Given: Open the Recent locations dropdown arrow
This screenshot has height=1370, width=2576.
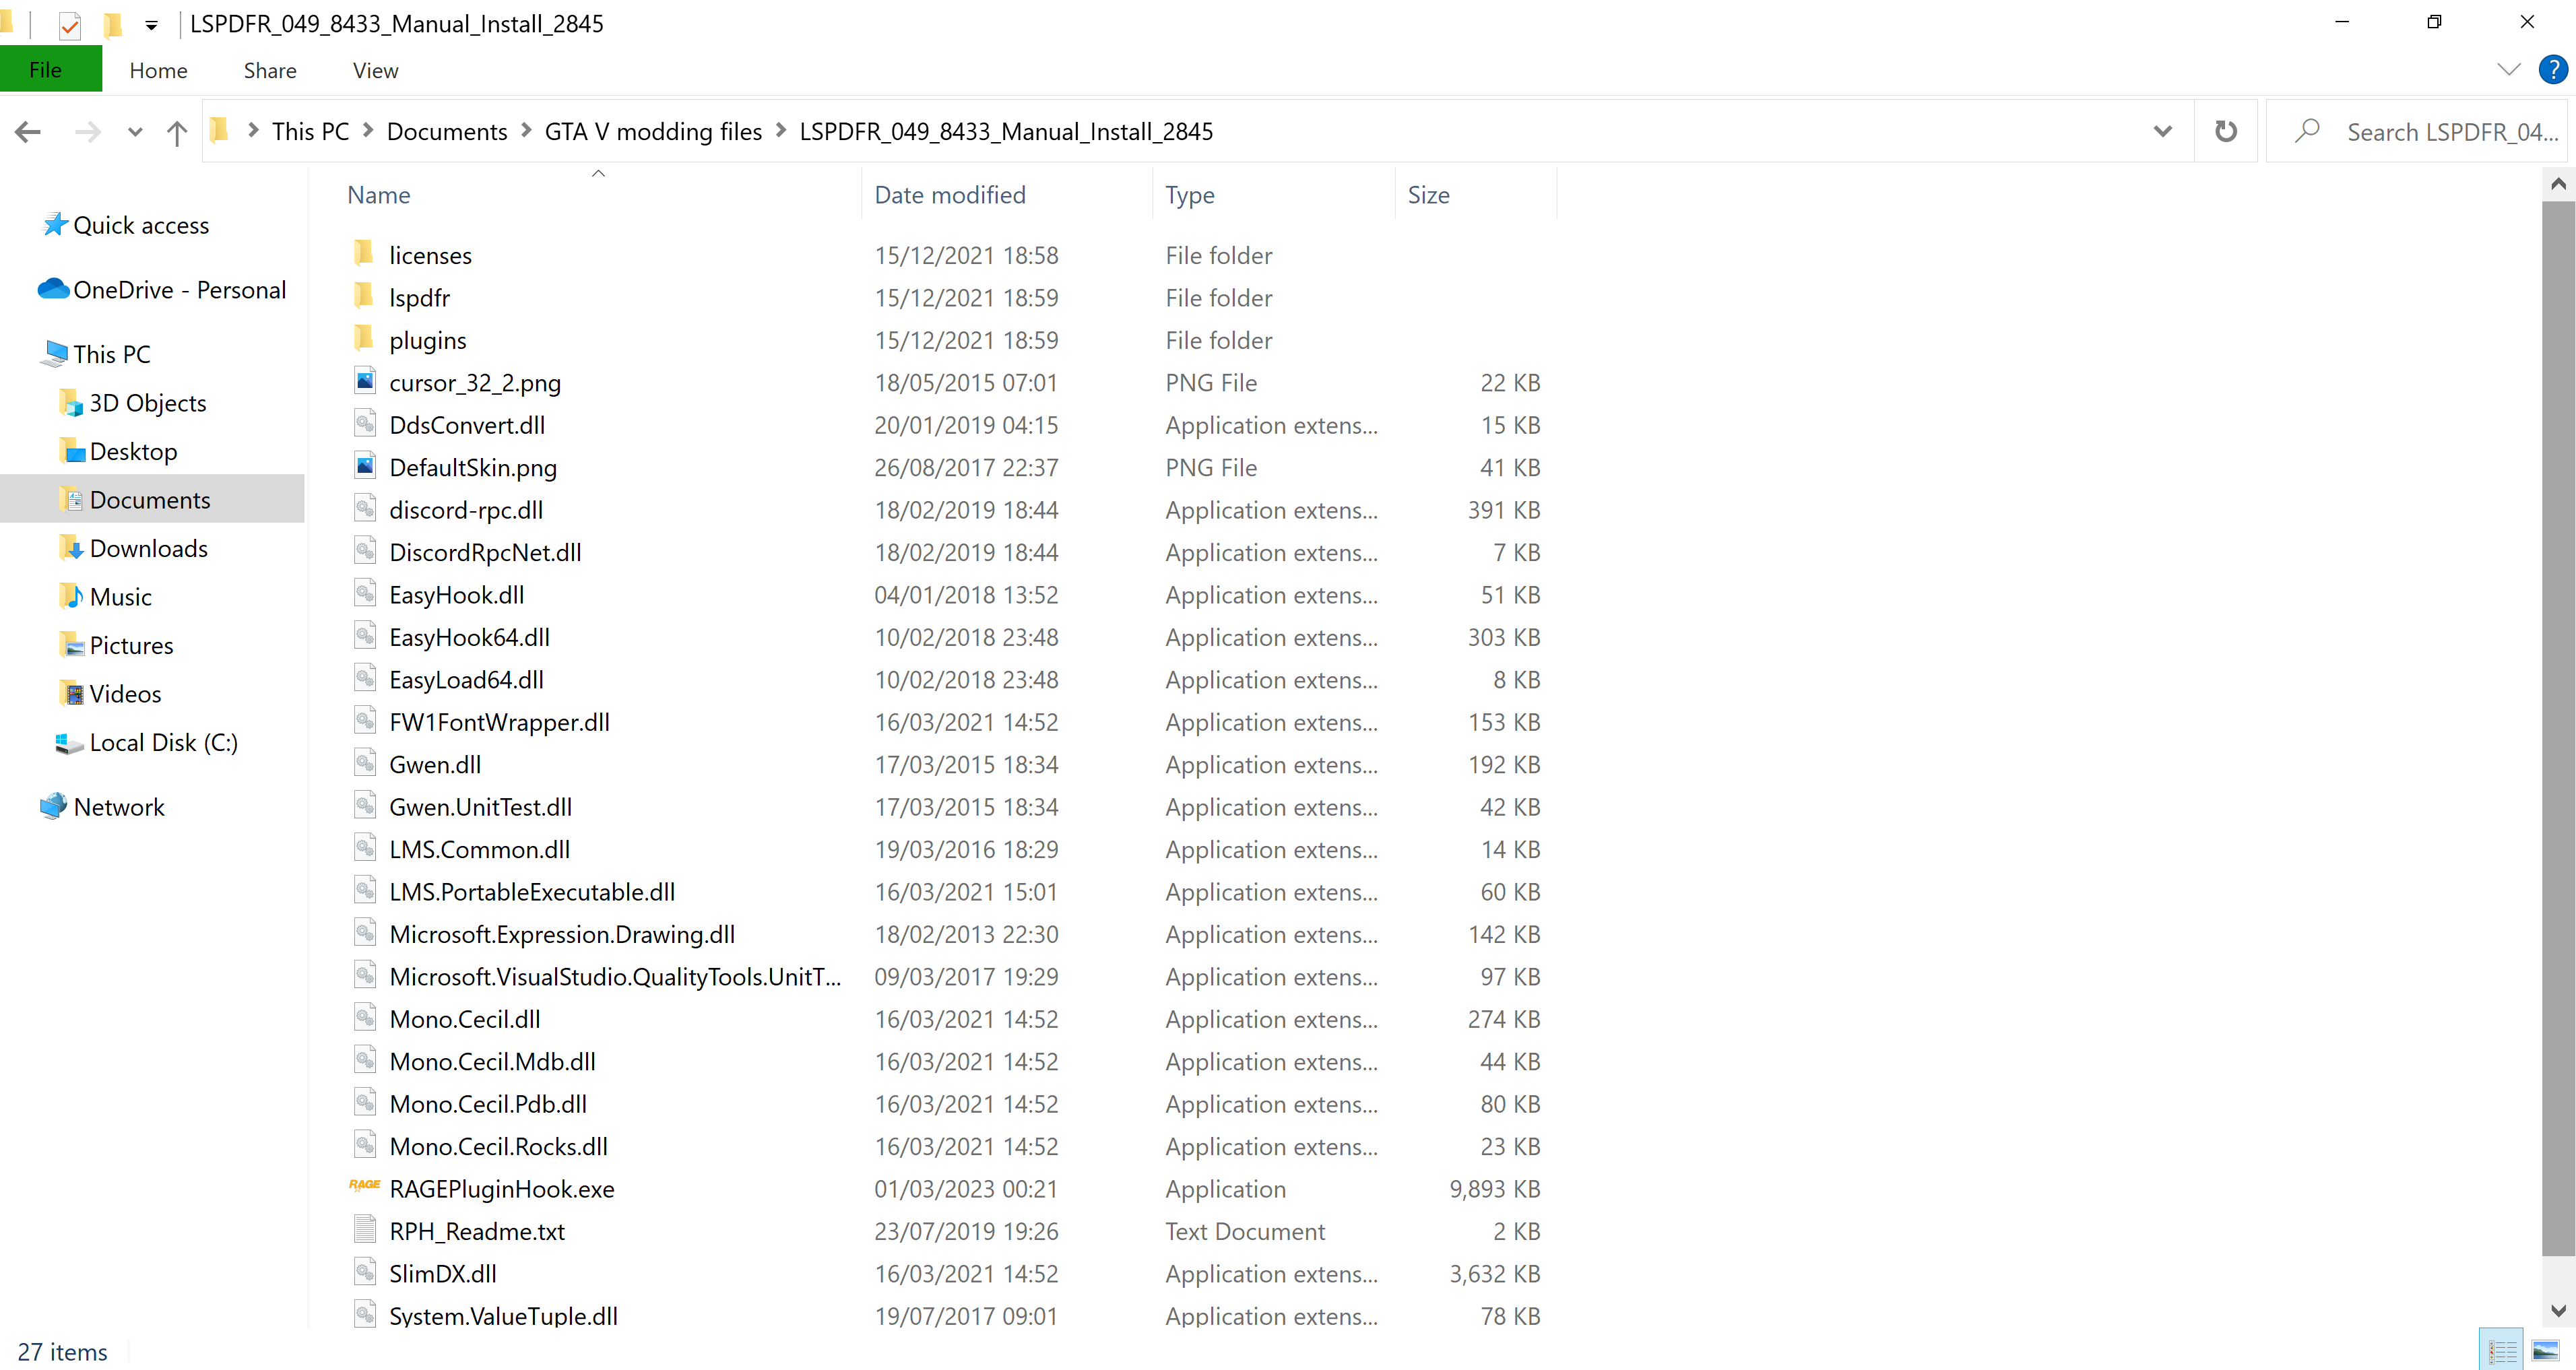Looking at the screenshot, I should [135, 132].
